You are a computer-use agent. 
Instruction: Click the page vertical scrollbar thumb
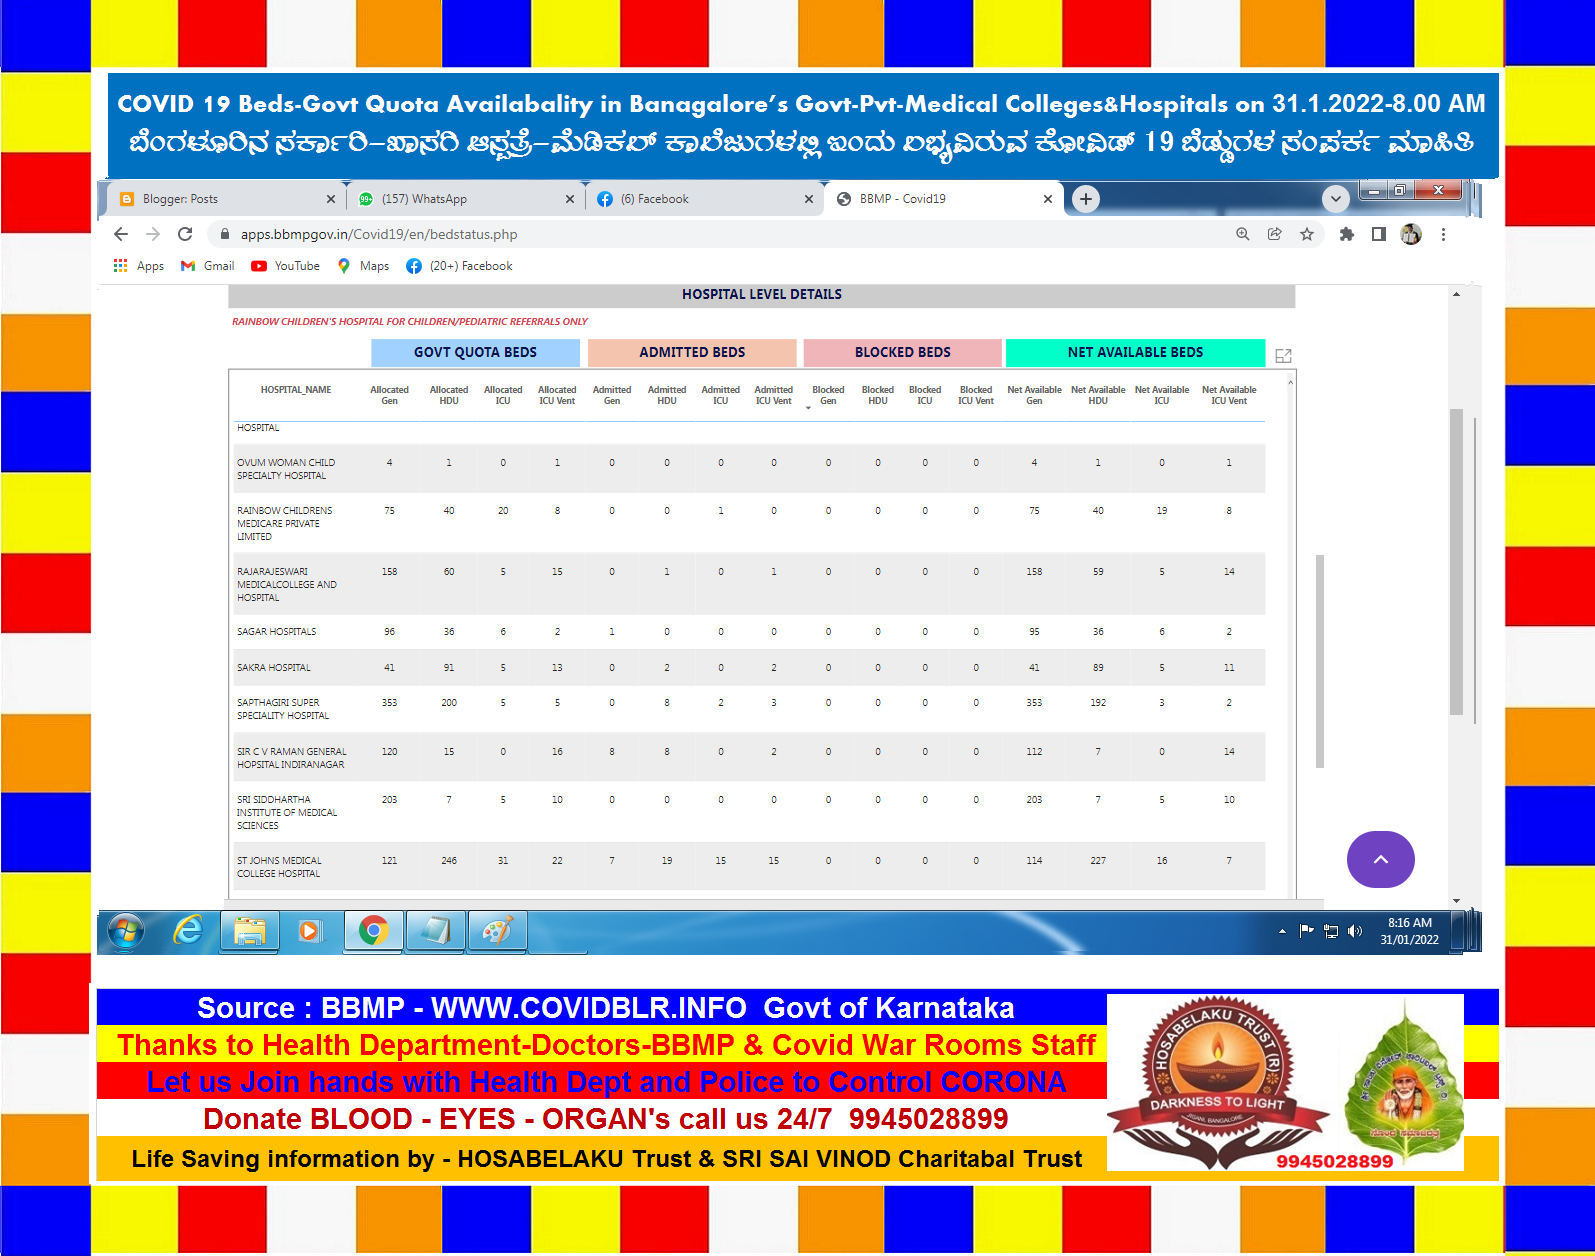(x=1456, y=562)
